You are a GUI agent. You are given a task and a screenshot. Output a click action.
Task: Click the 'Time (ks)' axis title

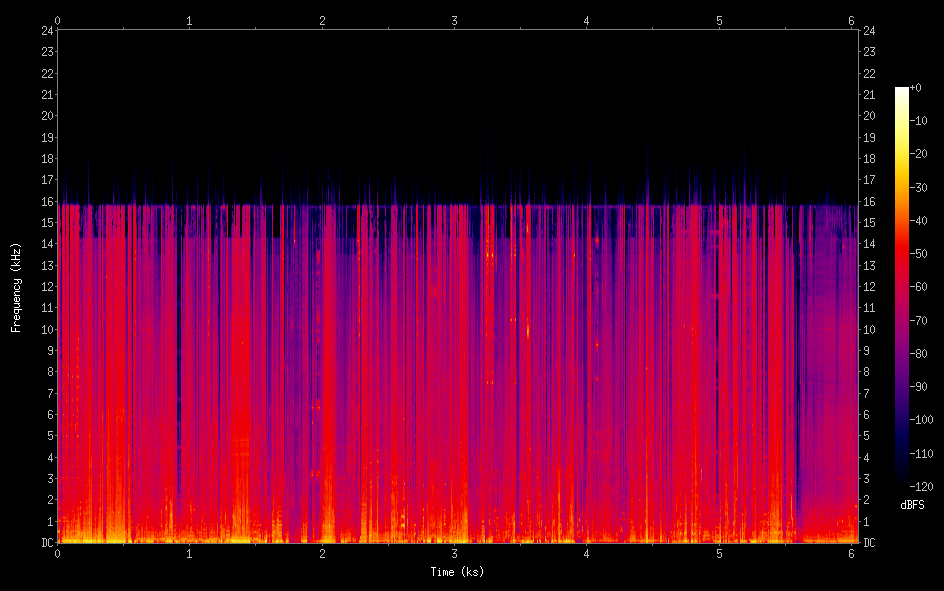tap(457, 572)
